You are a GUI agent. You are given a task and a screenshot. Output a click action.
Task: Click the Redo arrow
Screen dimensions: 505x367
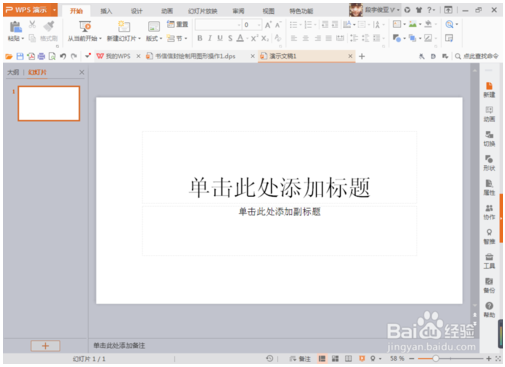click(74, 56)
